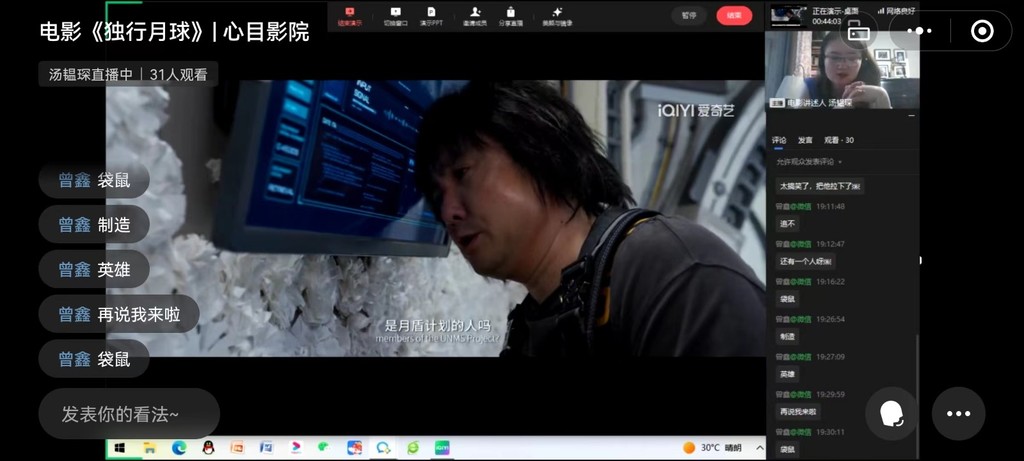The image size is (1024, 461).
Task: Click the floating comment 再说我来啦
Action: coord(119,315)
